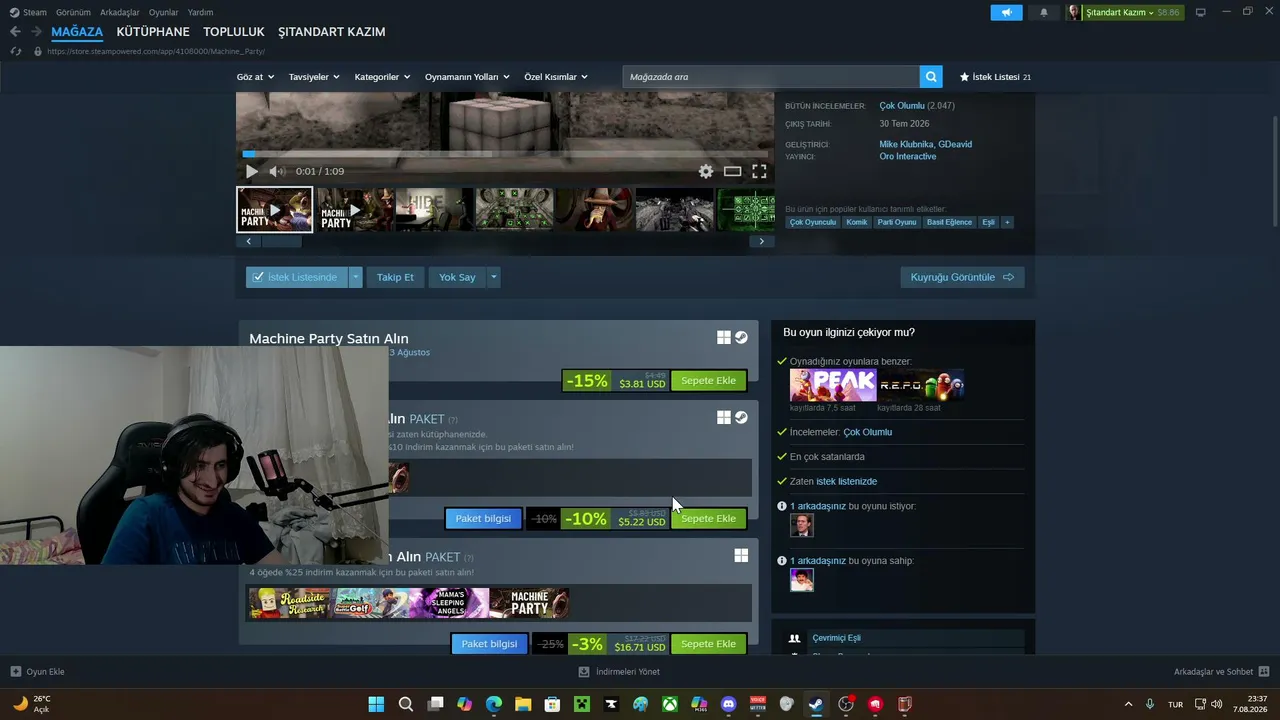The height and width of the screenshot is (720, 1280).
Task: Click the store search magnifier button
Action: pyautogui.click(x=932, y=77)
